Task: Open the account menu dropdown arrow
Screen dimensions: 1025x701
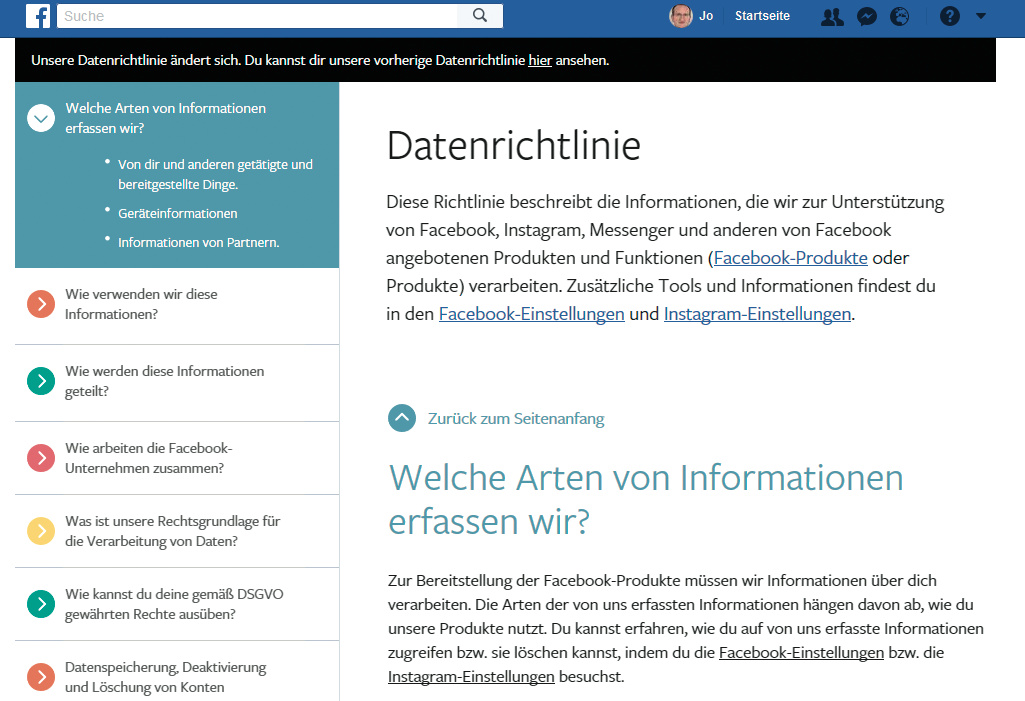Action: (x=980, y=16)
